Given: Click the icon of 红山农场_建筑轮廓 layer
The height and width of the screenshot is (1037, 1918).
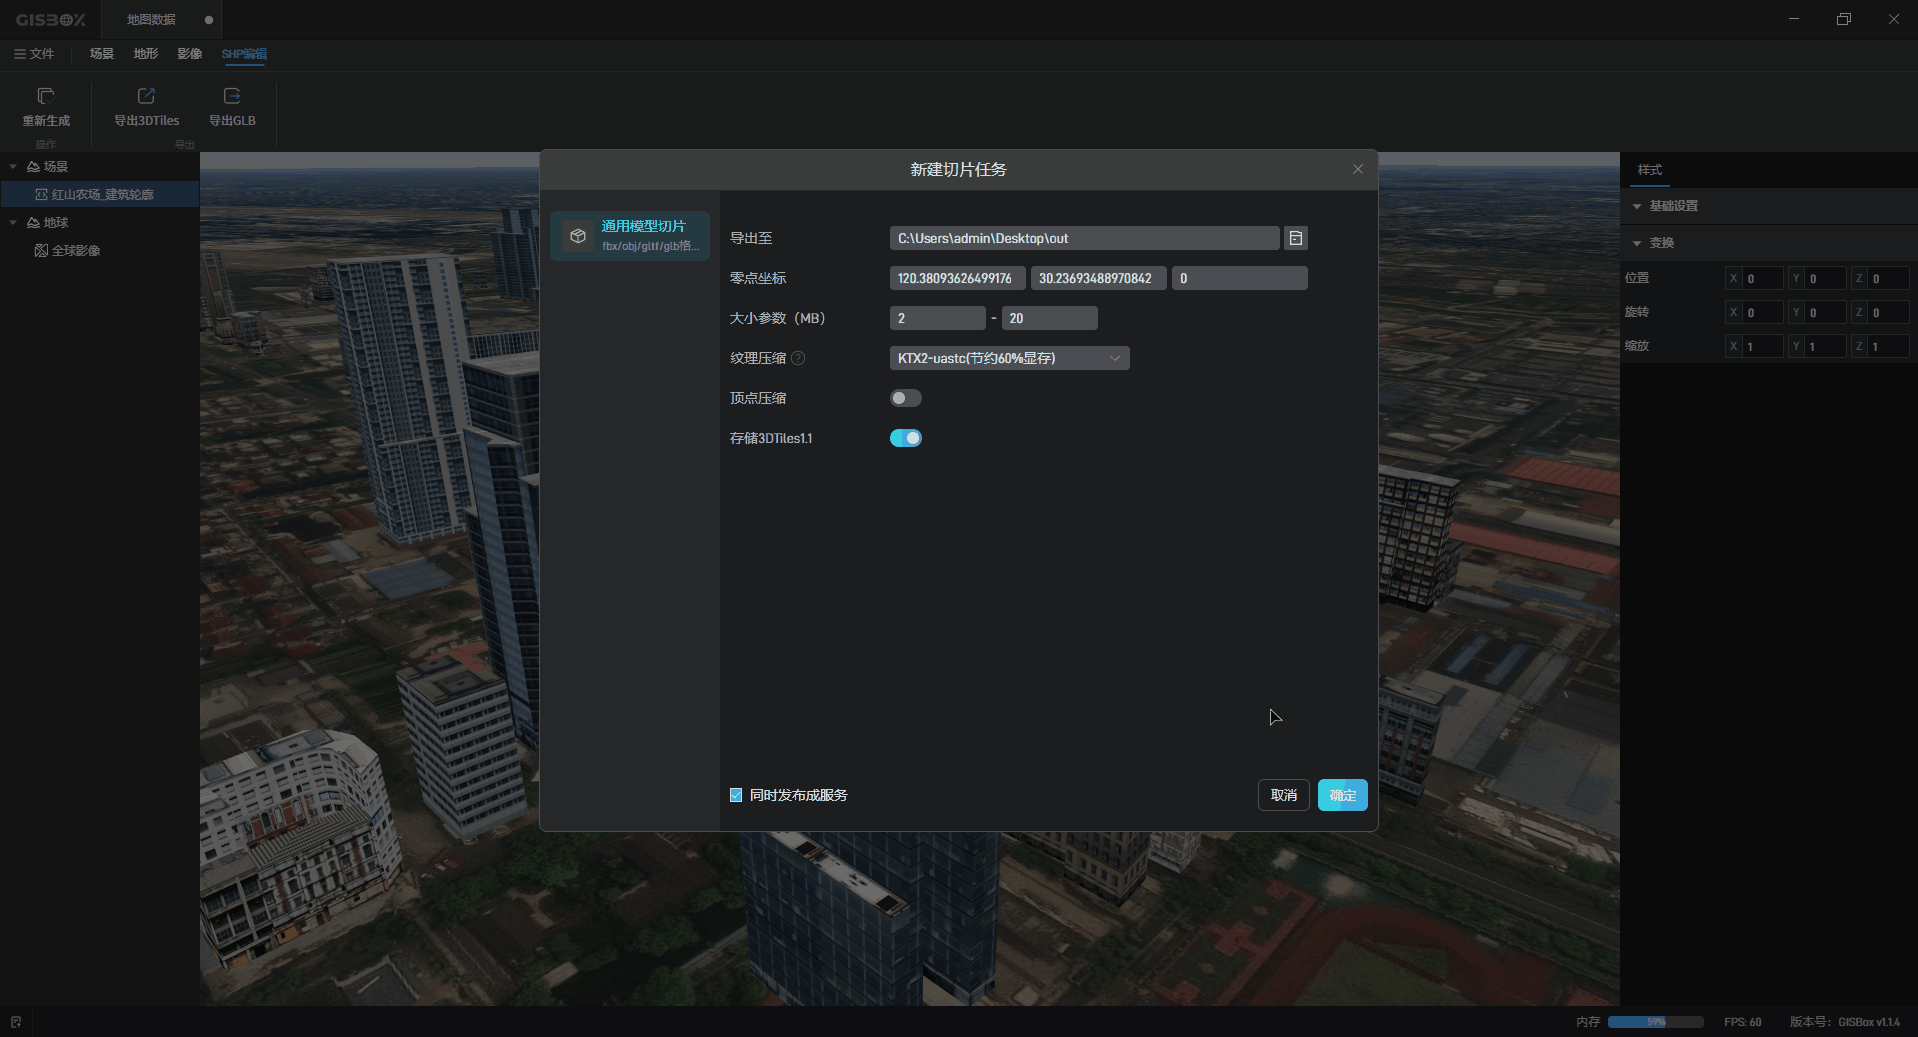Looking at the screenshot, I should (41, 195).
